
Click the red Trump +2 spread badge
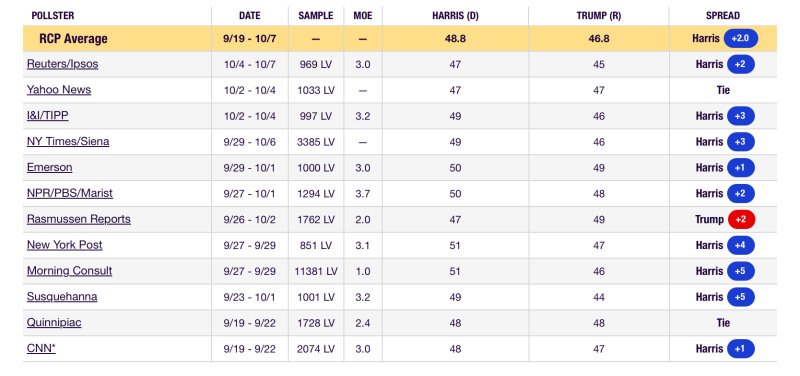pos(741,219)
